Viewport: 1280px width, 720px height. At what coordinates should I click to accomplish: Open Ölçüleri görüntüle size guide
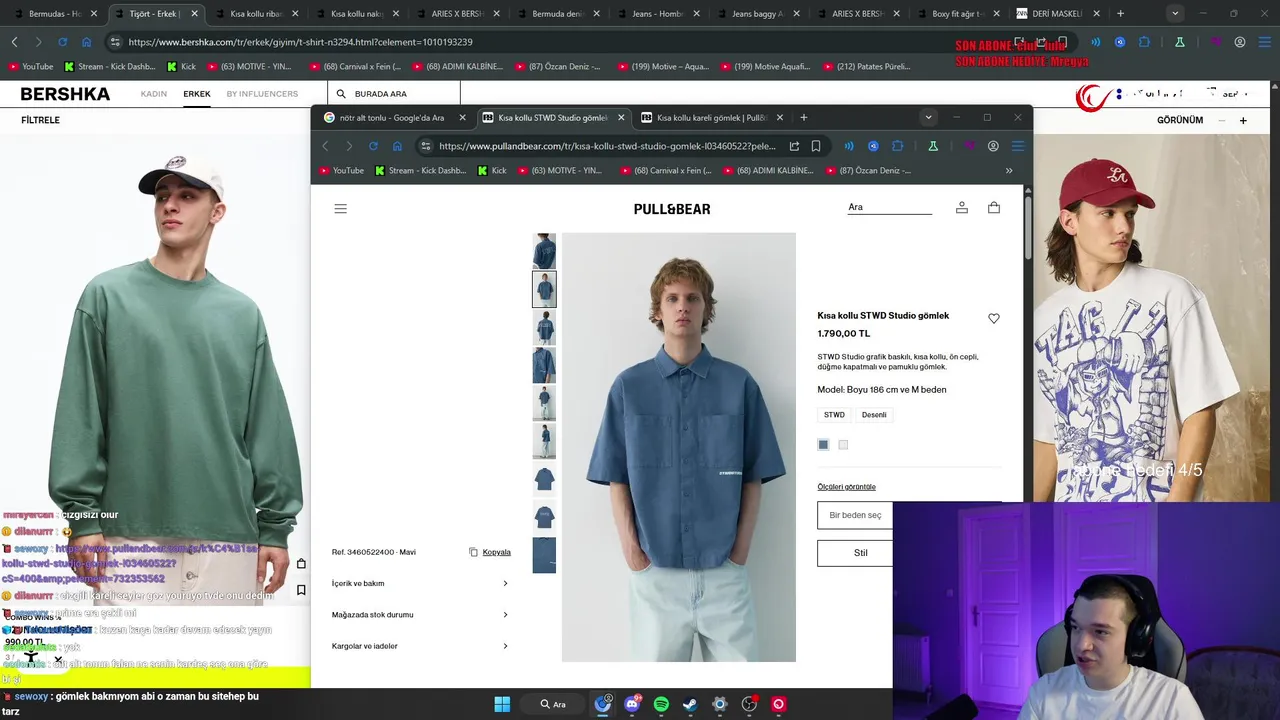pyautogui.click(x=846, y=487)
